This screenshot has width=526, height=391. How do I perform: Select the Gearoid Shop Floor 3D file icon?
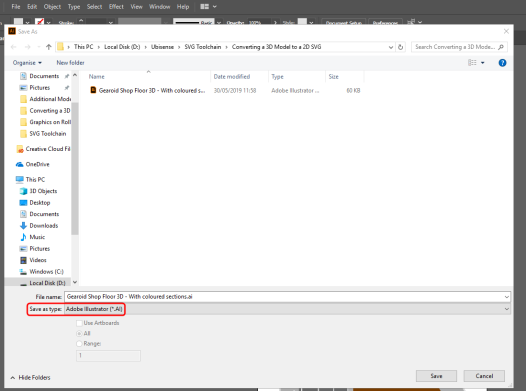(93, 90)
